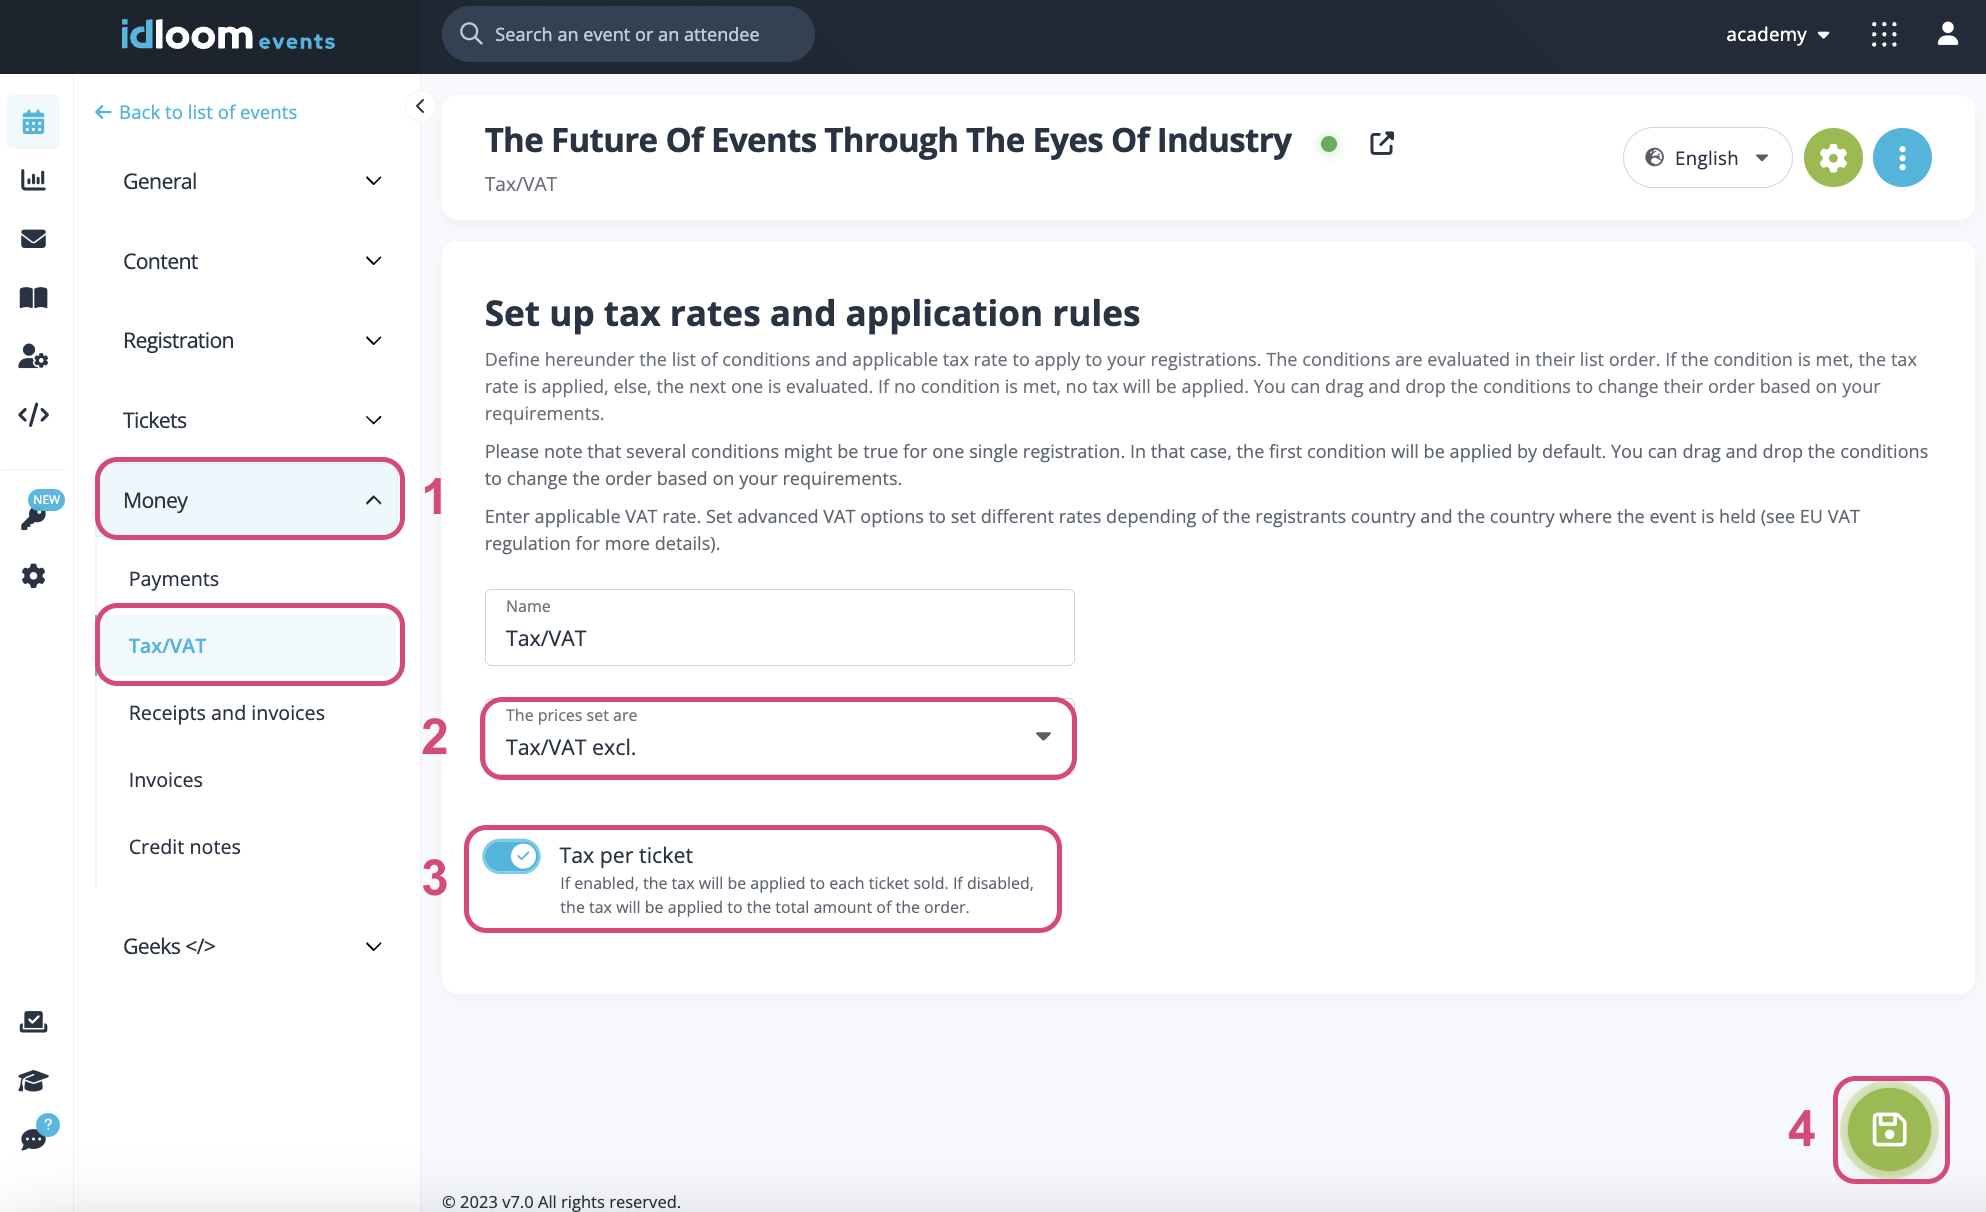The height and width of the screenshot is (1212, 1986).
Task: Navigate to Invoices submenu item
Action: click(166, 778)
